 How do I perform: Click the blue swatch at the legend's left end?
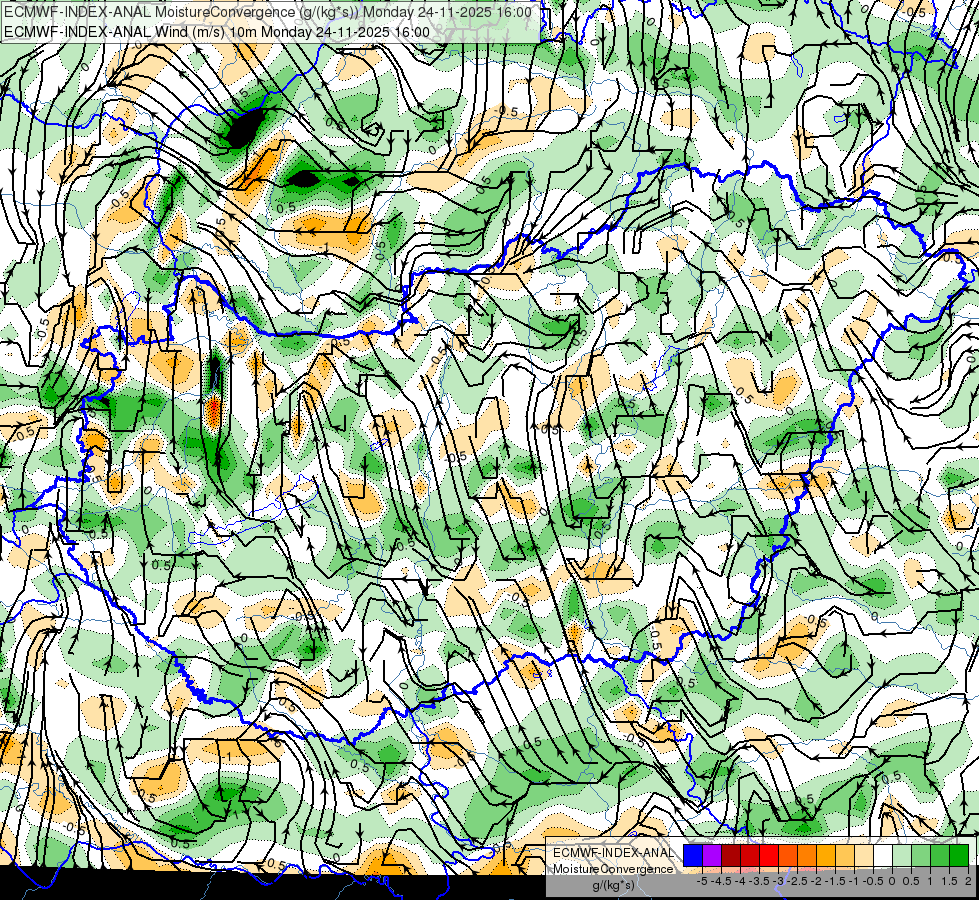point(693,856)
